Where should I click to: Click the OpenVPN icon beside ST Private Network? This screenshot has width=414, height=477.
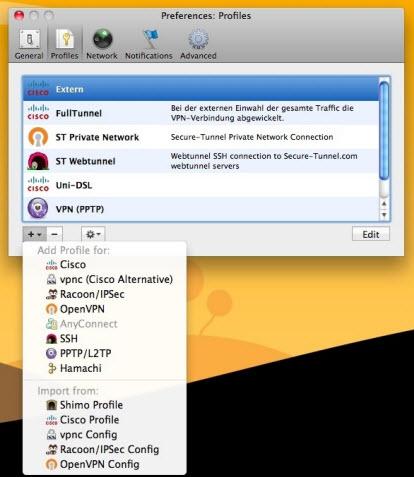38,137
